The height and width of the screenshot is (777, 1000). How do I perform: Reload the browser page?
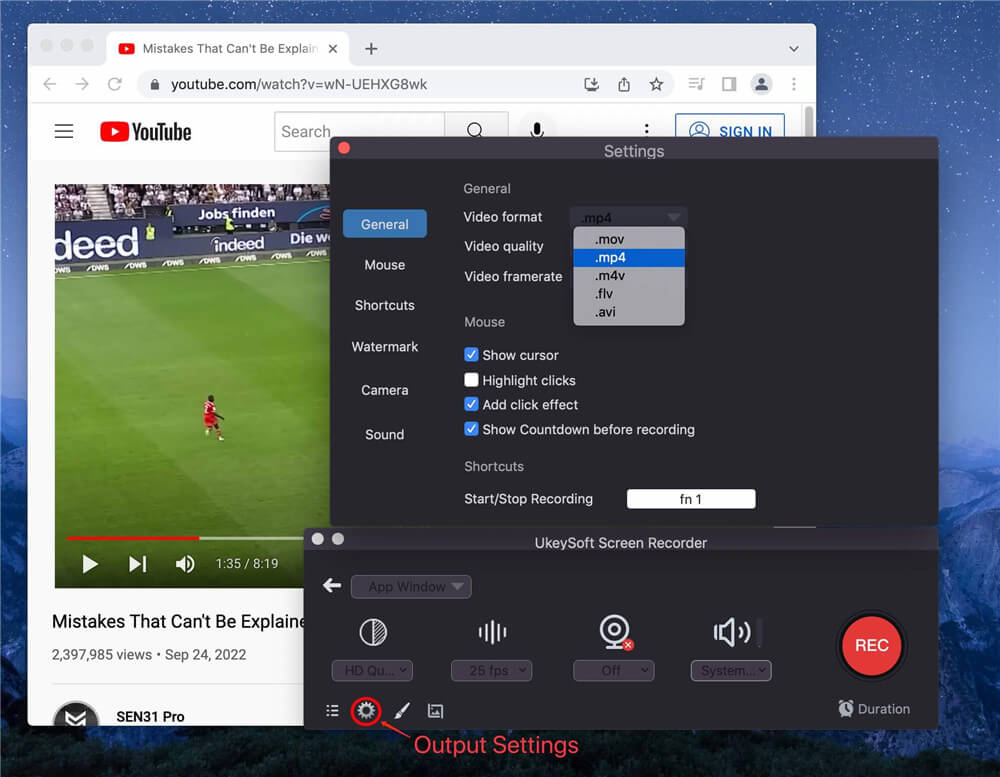(x=115, y=84)
